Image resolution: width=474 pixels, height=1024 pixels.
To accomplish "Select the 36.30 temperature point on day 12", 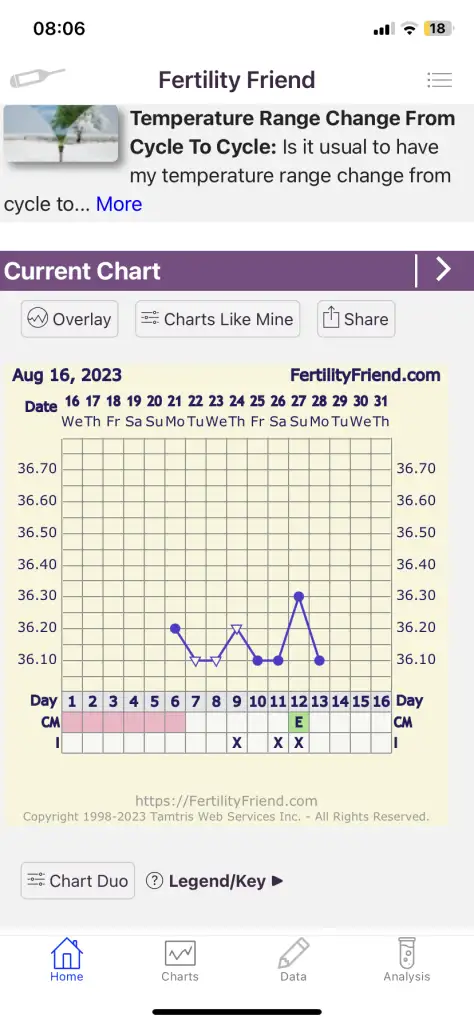I will point(298,596).
